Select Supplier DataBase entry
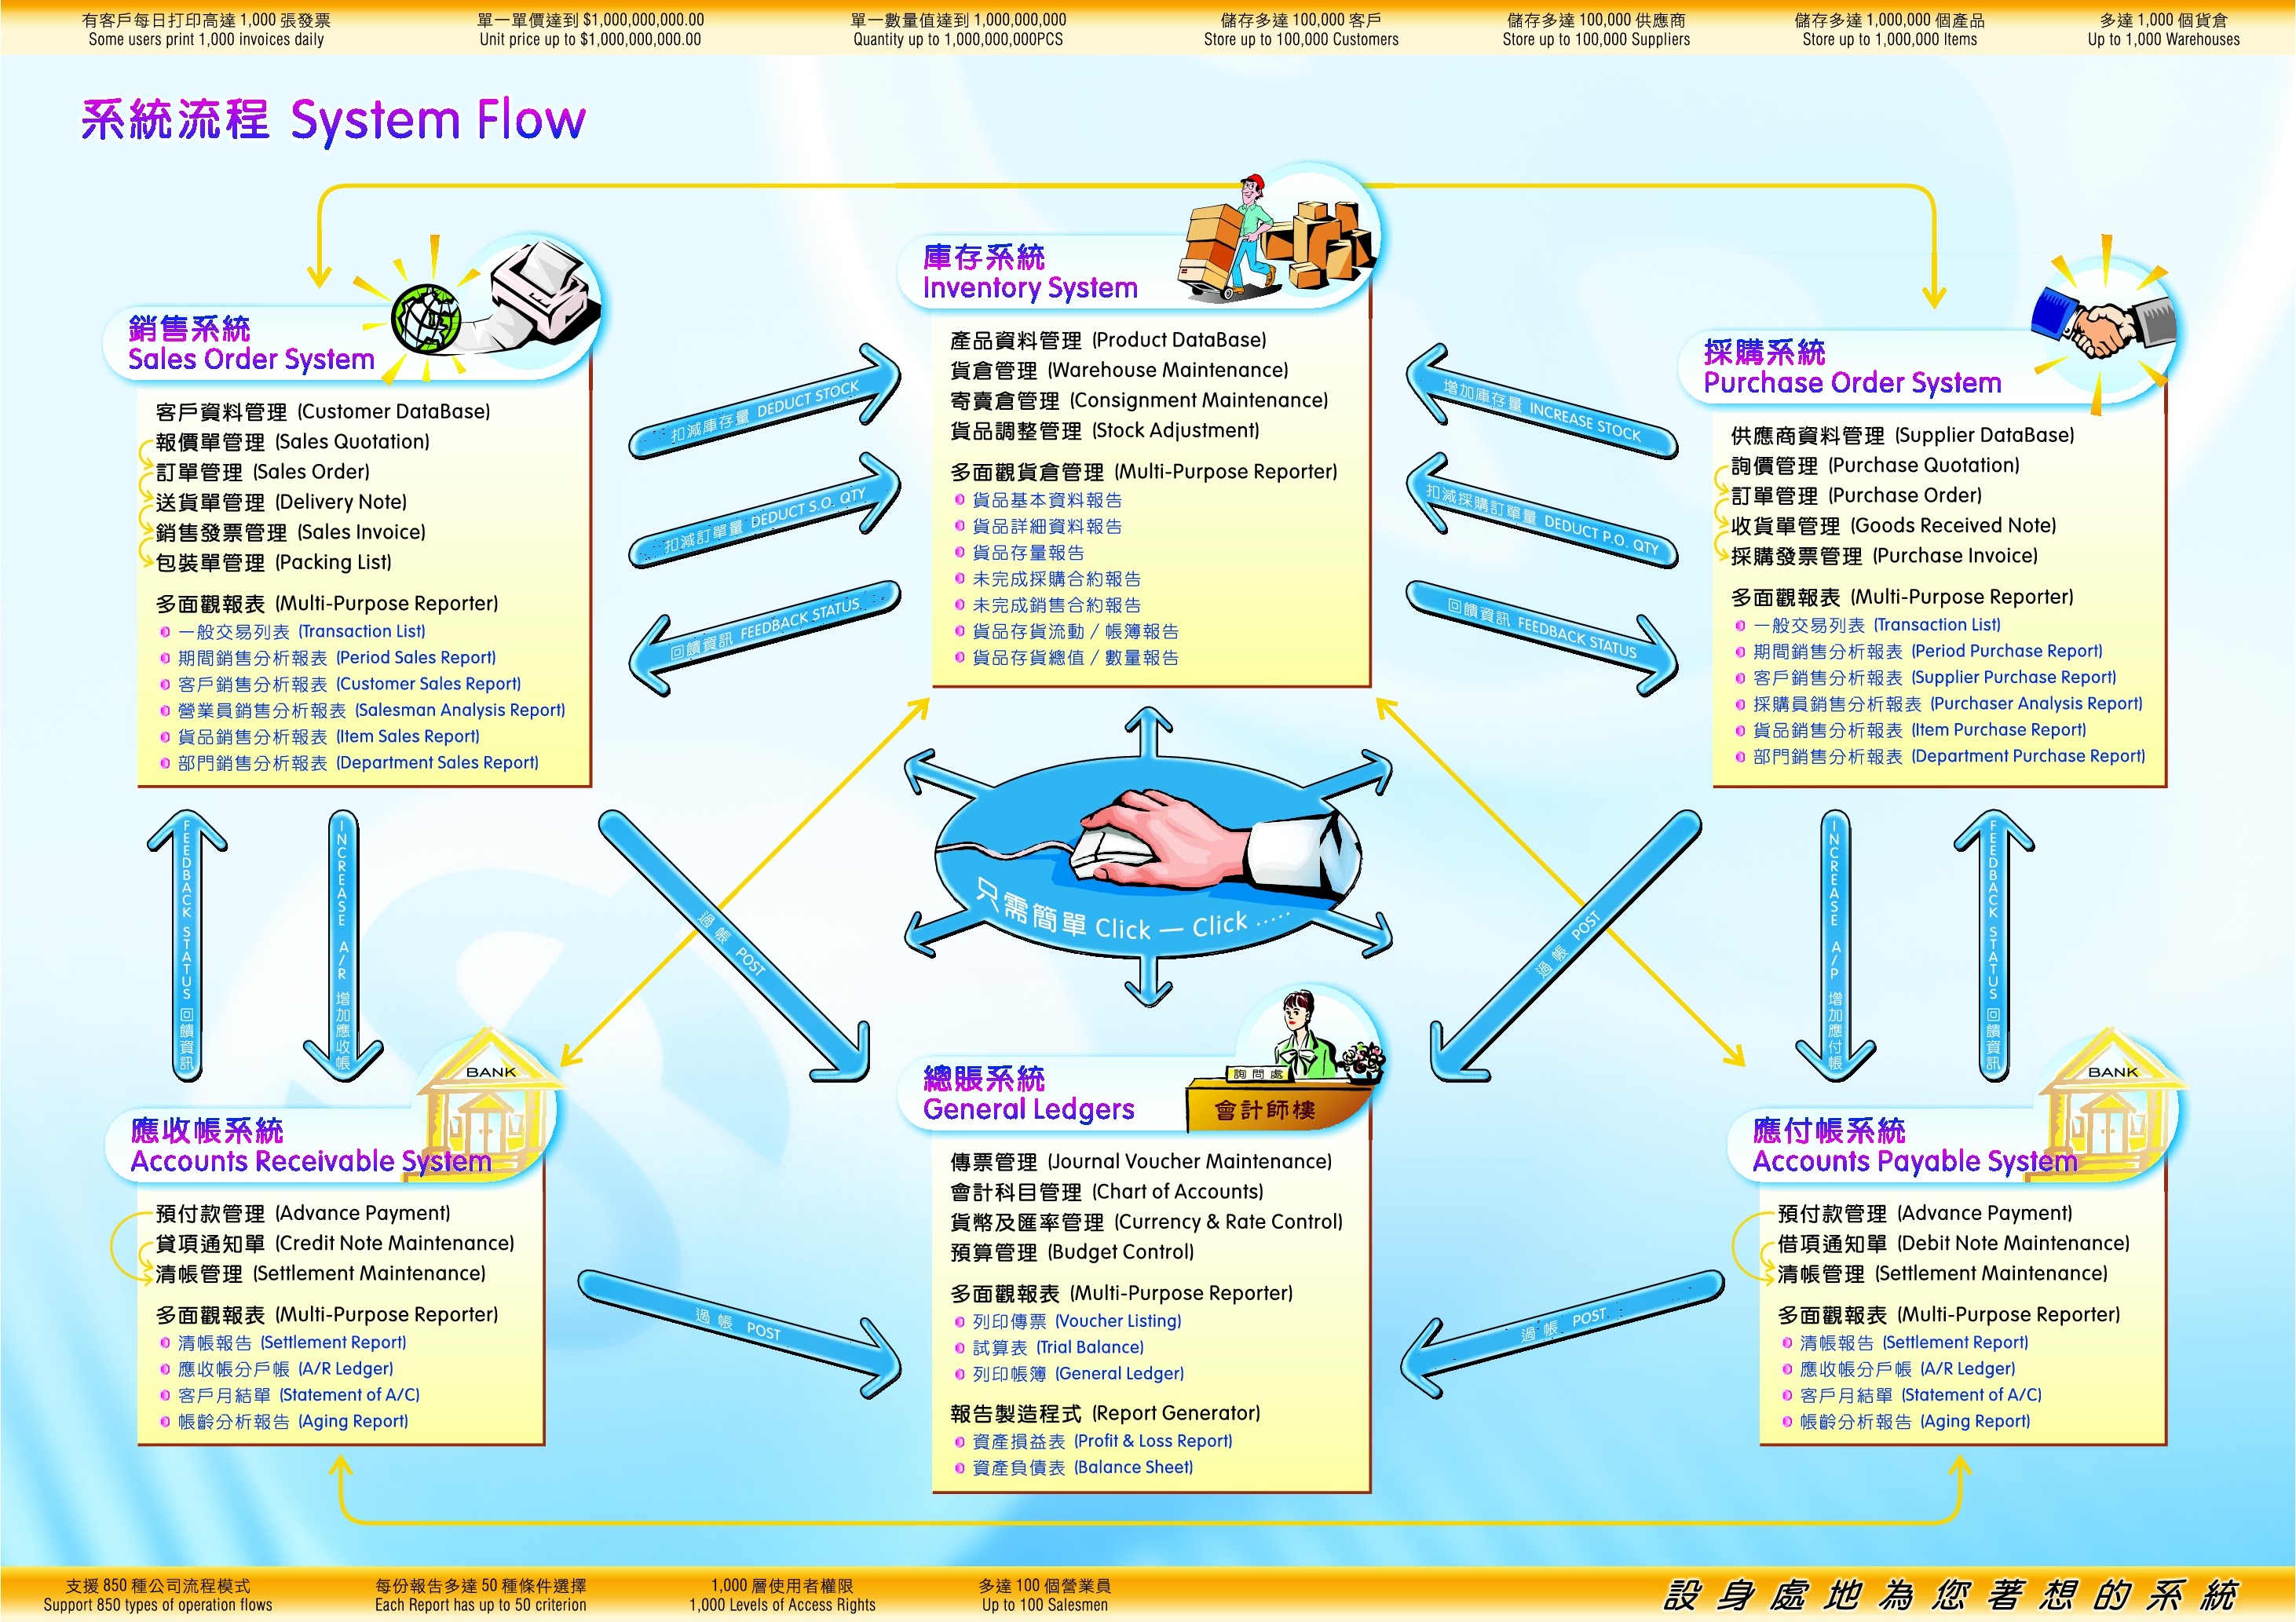The width and height of the screenshot is (2296, 1622). [x=1902, y=435]
